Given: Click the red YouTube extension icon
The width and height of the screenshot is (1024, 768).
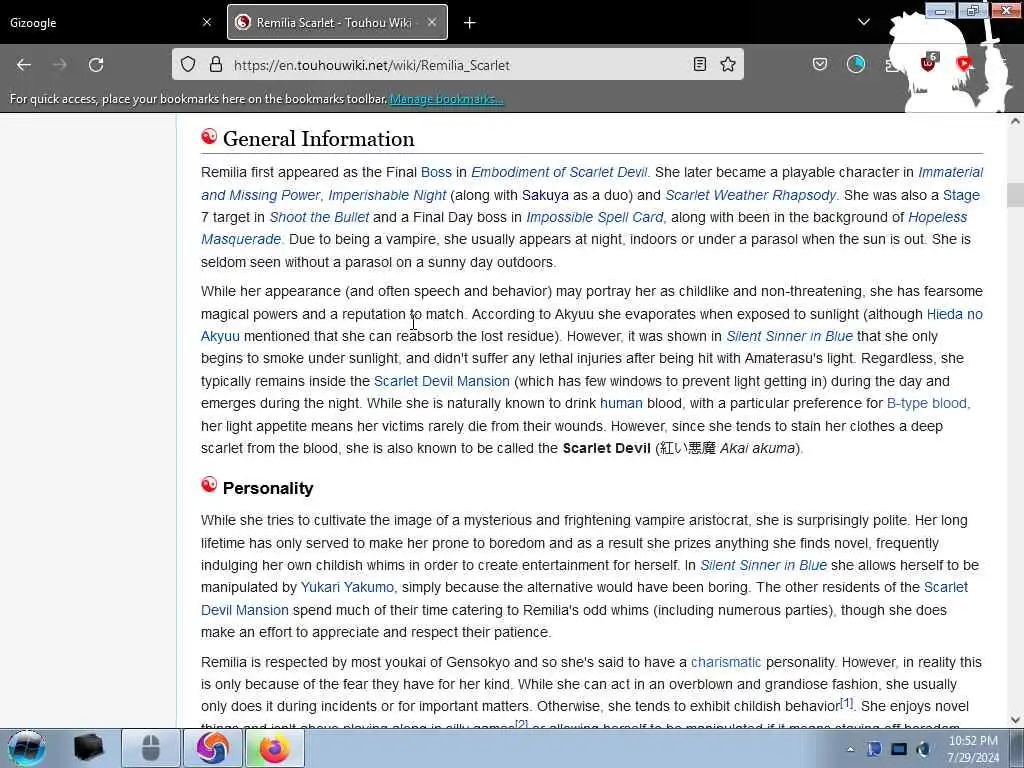Looking at the screenshot, I should pyautogui.click(x=964, y=63).
